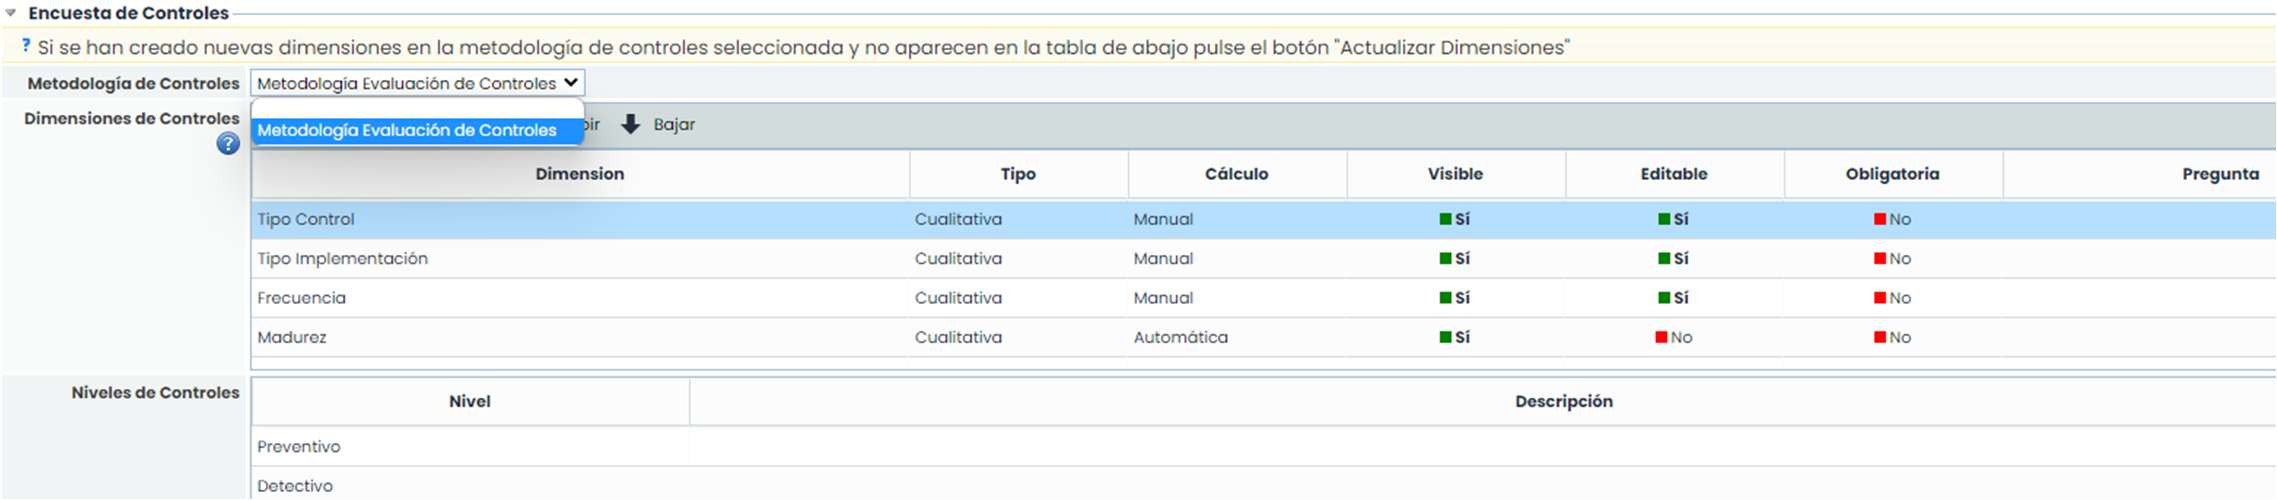Screen dimensions: 2277x500
Task: Click the red Obligatoria indicator for Madurez
Action: point(1880,338)
